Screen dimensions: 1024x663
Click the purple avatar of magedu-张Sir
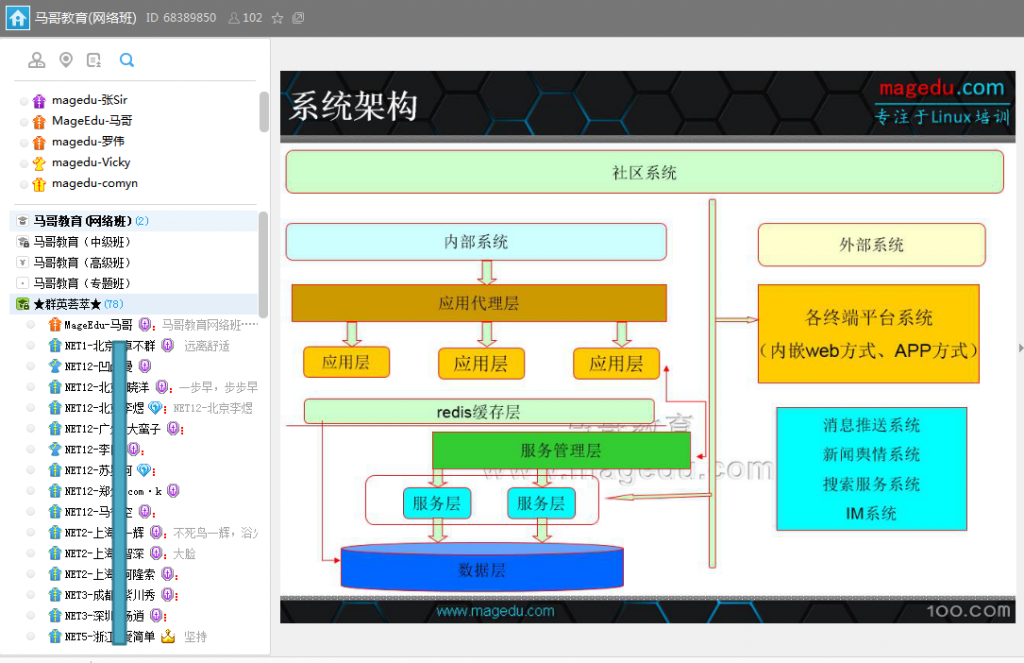click(x=40, y=100)
